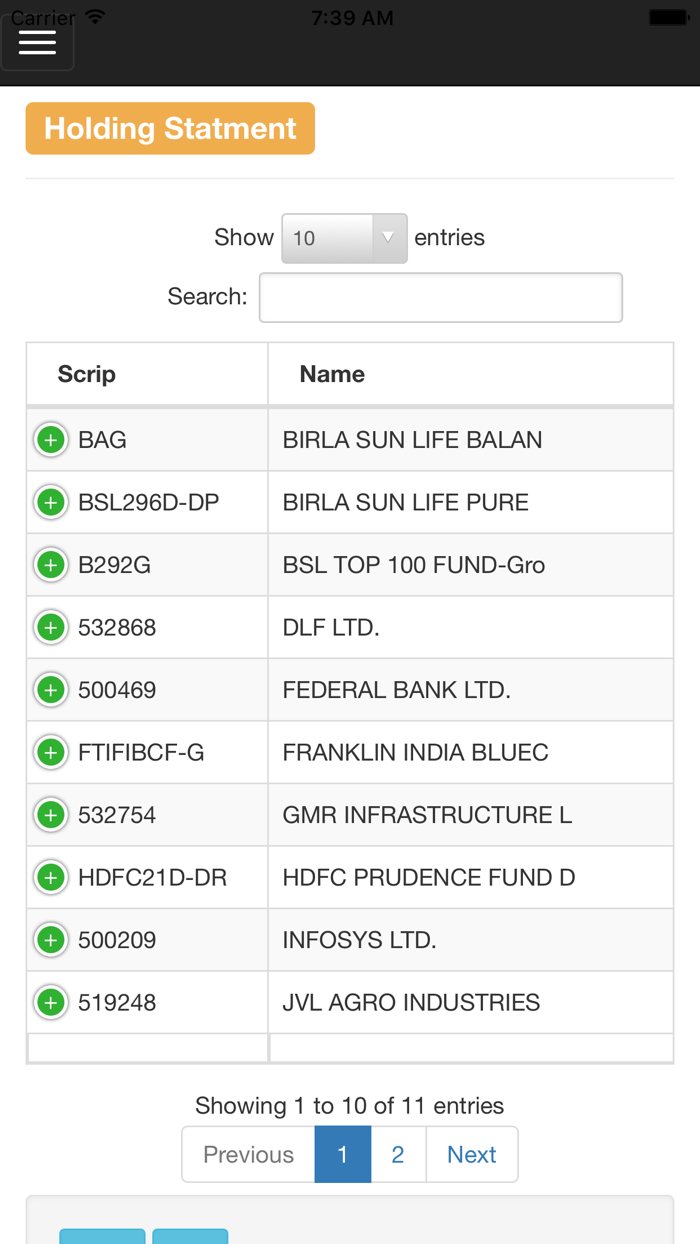Select pagination page 1
This screenshot has width=700, height=1244.
point(343,1154)
